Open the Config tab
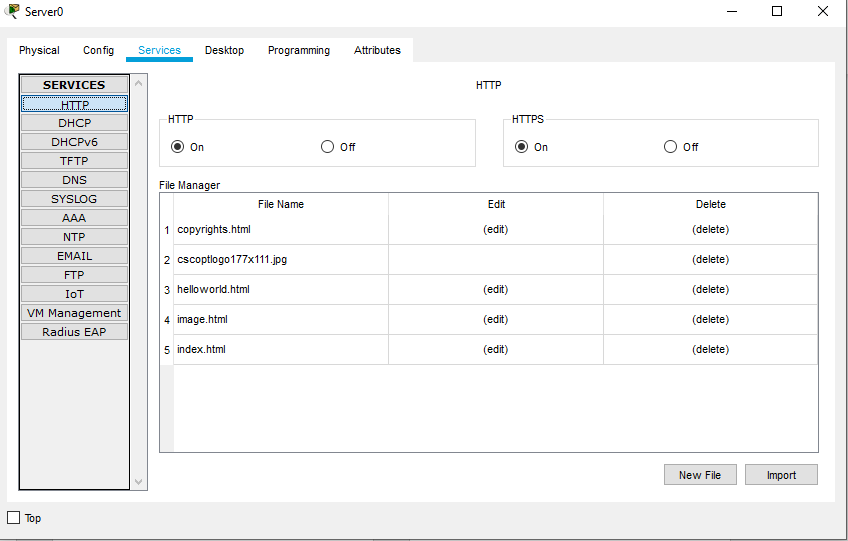 [x=98, y=50]
